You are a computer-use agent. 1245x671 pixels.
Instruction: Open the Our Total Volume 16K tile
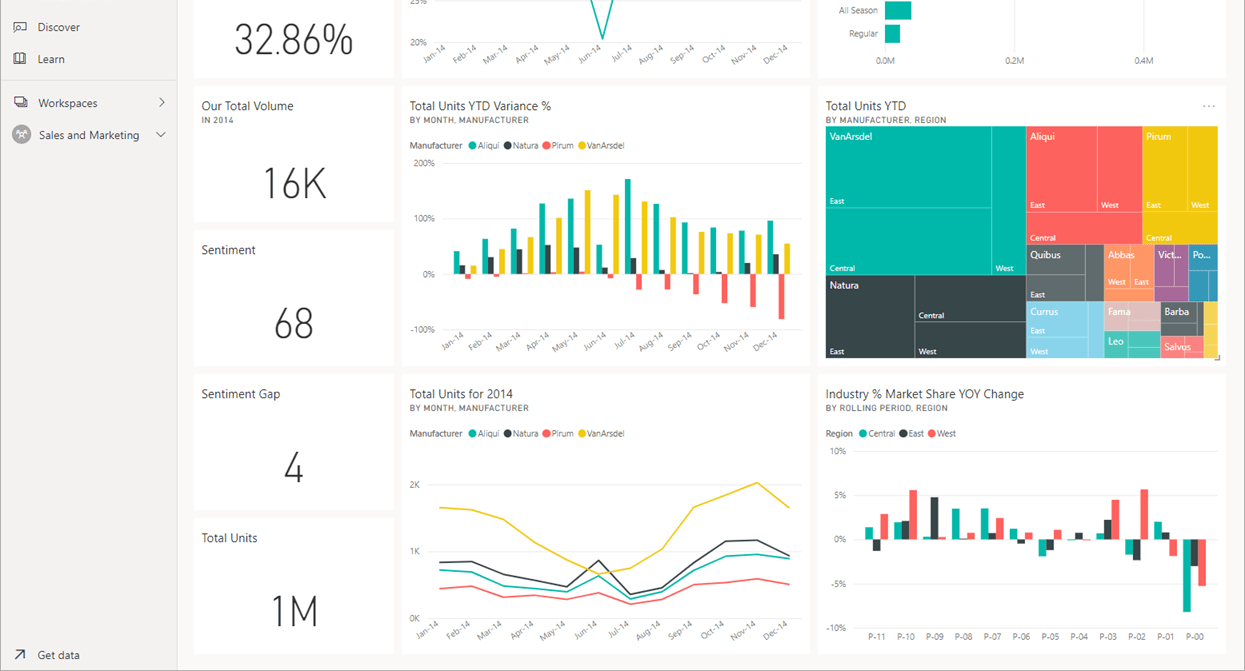[293, 155]
